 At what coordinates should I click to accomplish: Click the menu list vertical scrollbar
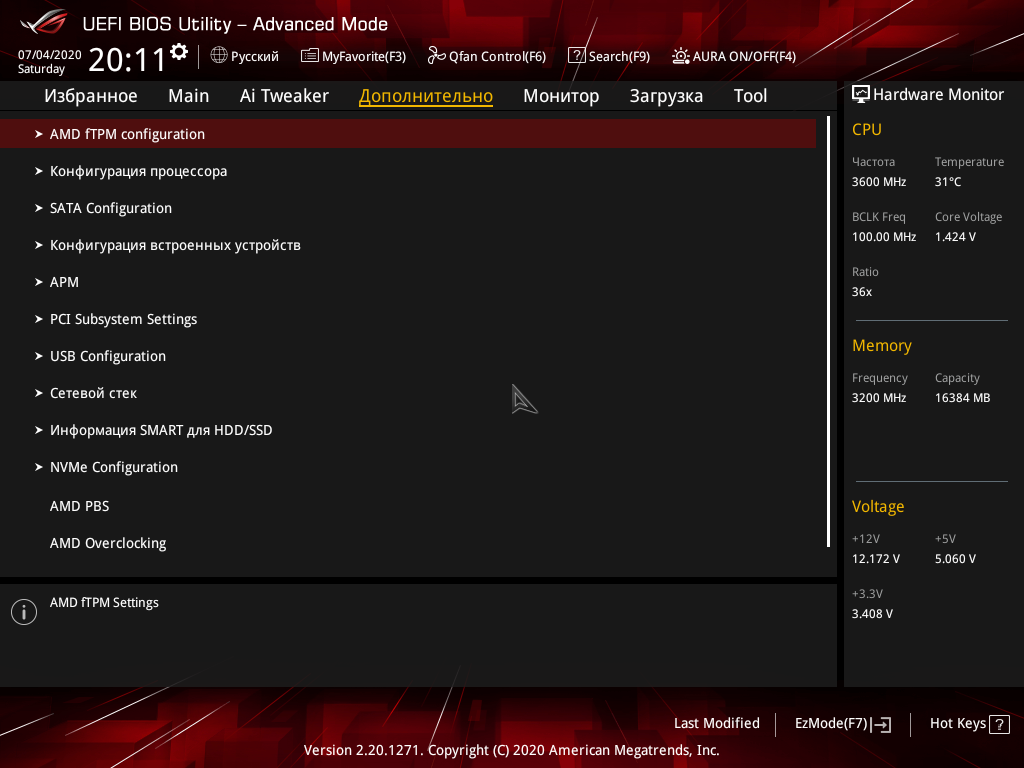coord(828,331)
